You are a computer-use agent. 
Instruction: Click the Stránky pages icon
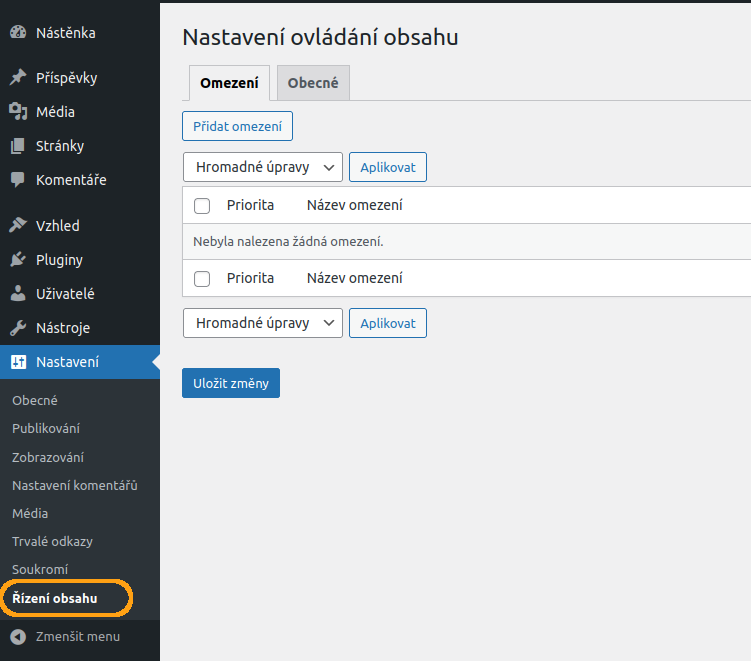tap(18, 146)
